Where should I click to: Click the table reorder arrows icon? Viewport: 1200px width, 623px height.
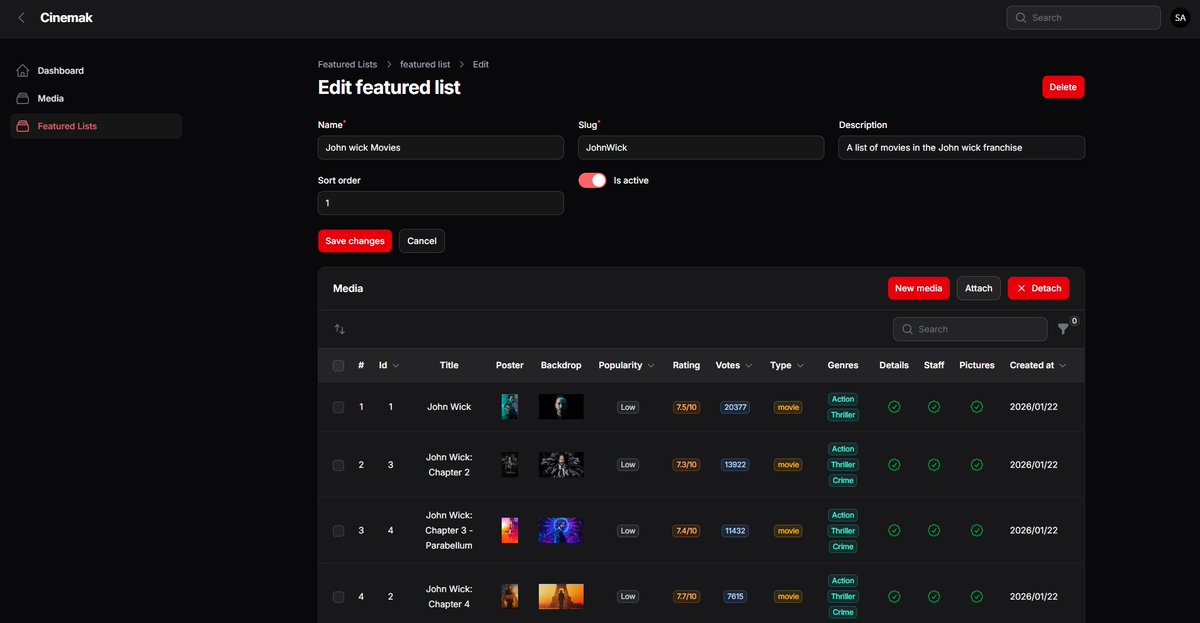(x=340, y=329)
